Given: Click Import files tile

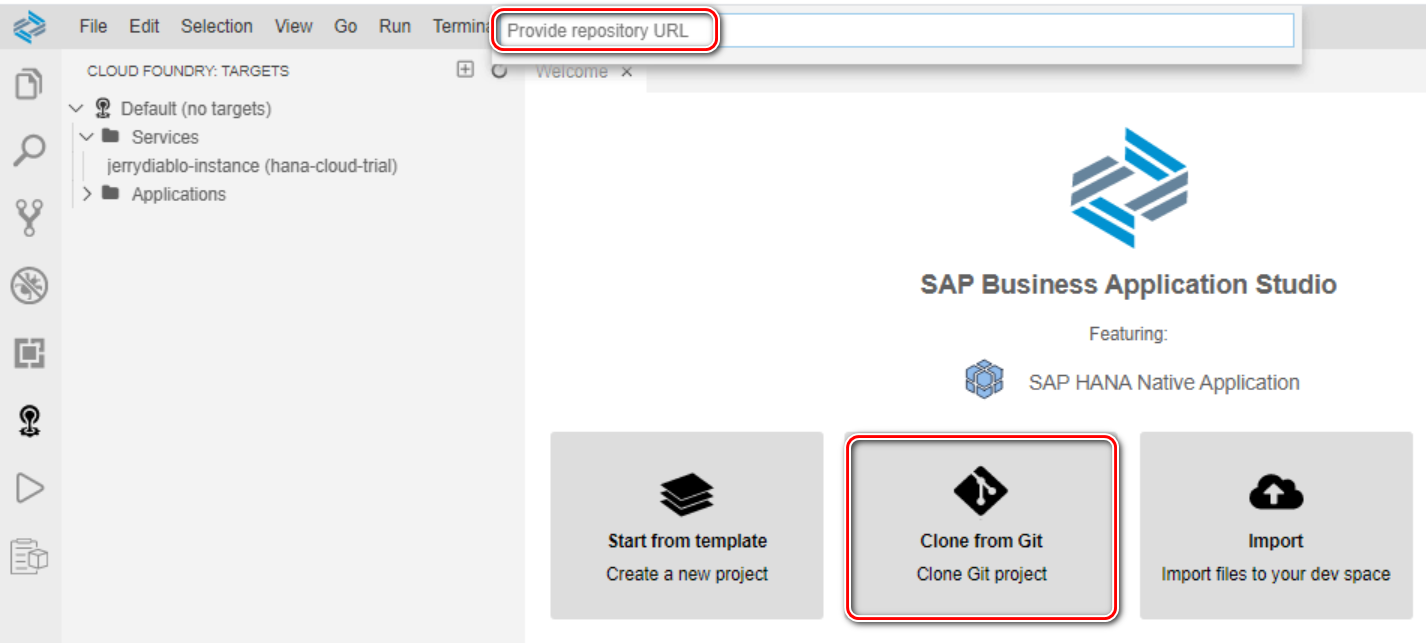Looking at the screenshot, I should (x=1275, y=525).
